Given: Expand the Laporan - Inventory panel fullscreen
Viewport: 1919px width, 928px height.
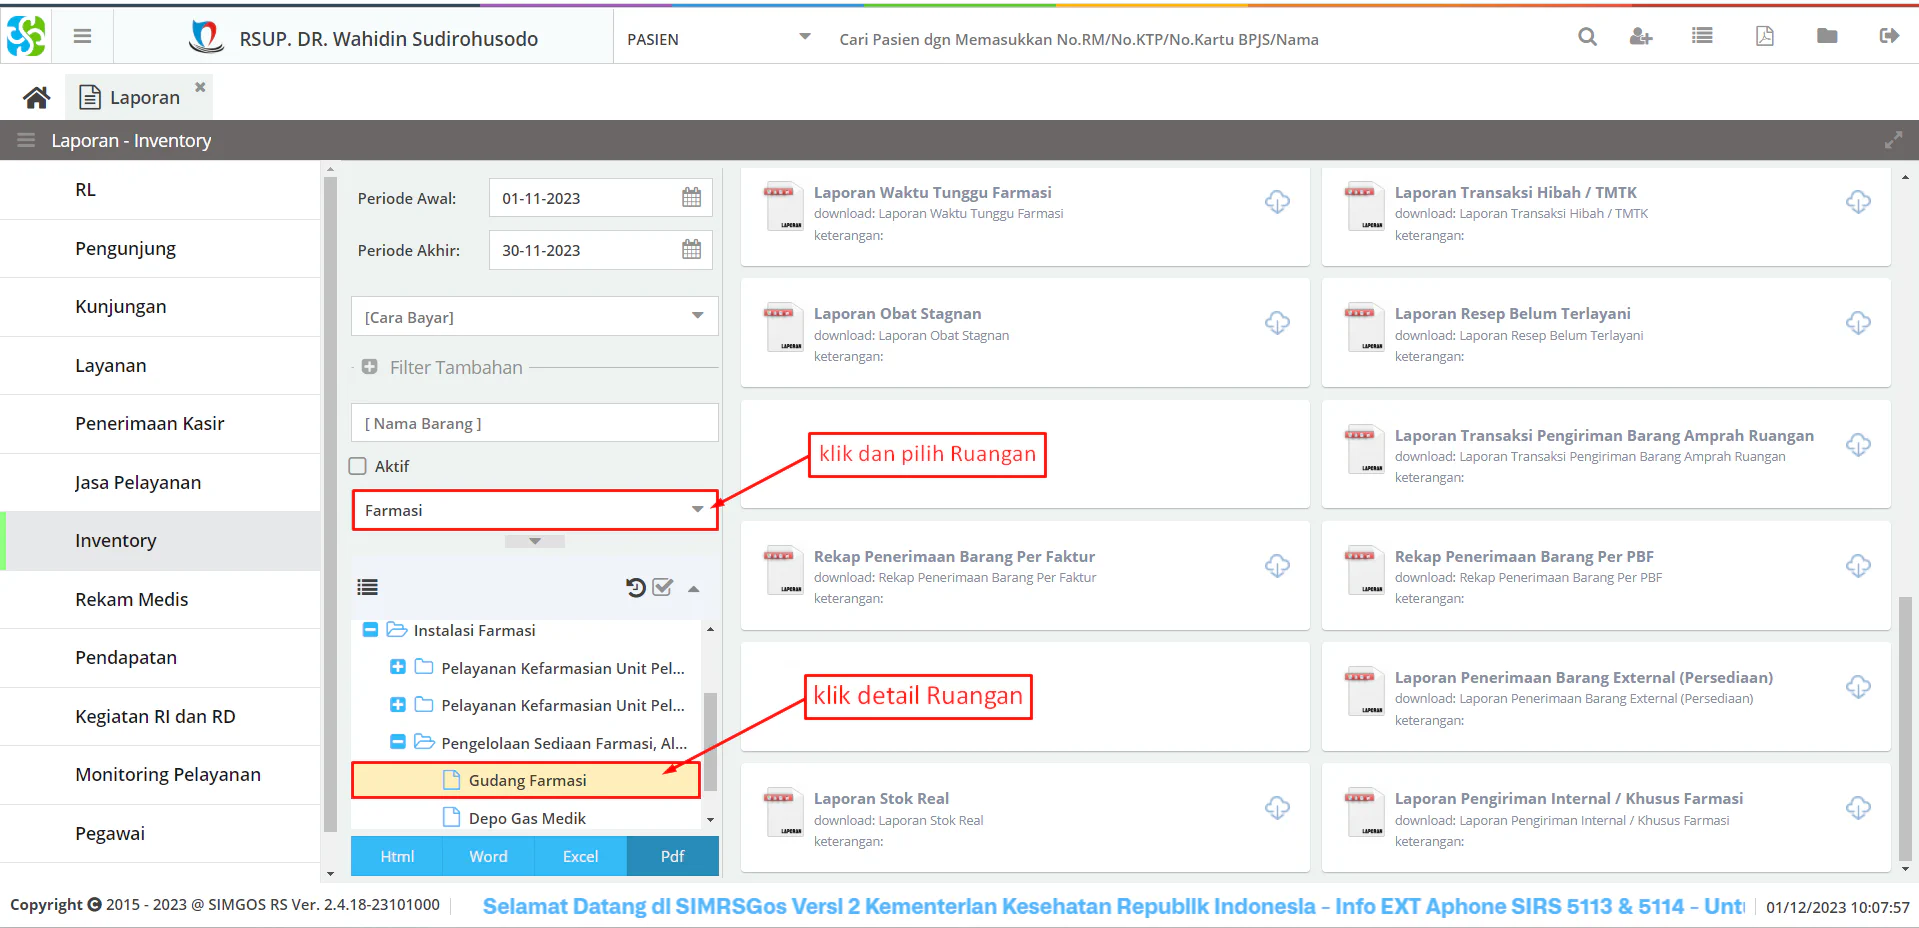Looking at the screenshot, I should 1893,140.
